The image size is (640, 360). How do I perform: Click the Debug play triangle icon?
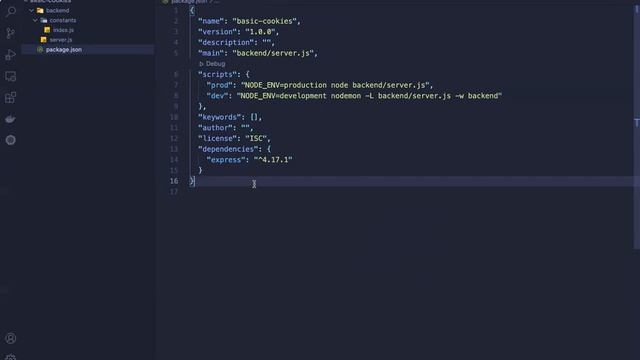pos(201,64)
